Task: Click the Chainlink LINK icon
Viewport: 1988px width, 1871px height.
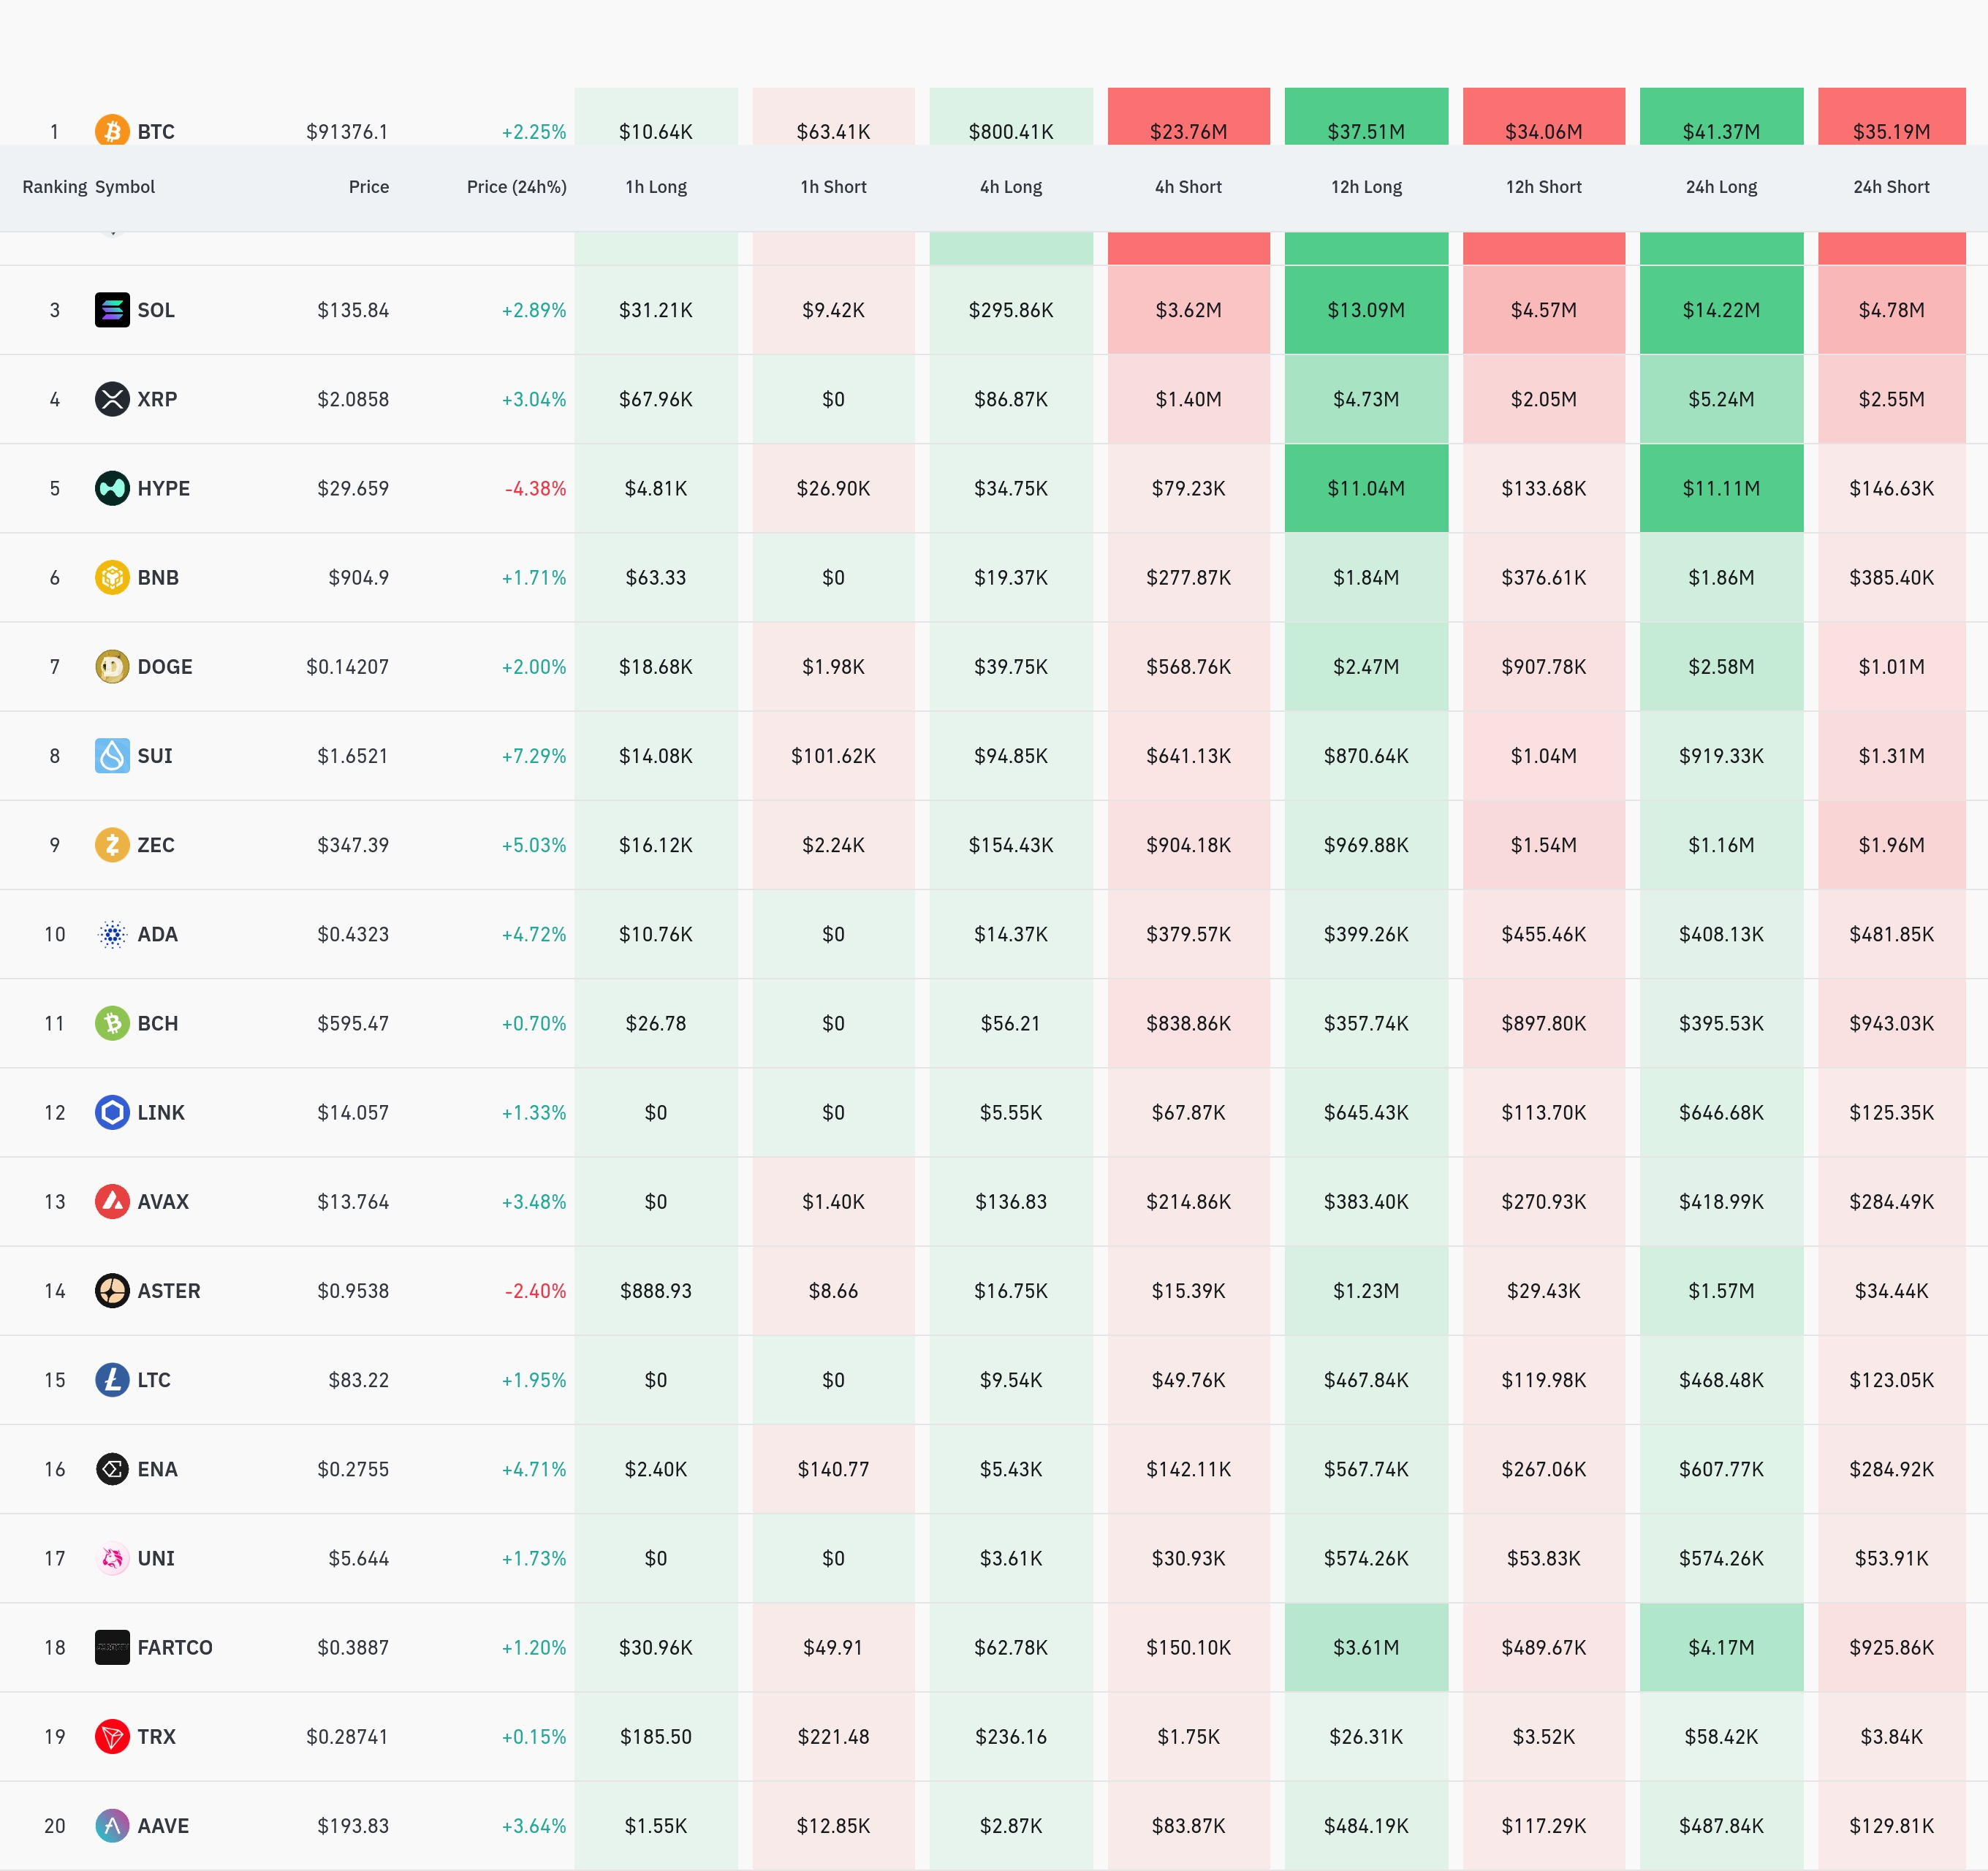Action: tap(112, 1112)
